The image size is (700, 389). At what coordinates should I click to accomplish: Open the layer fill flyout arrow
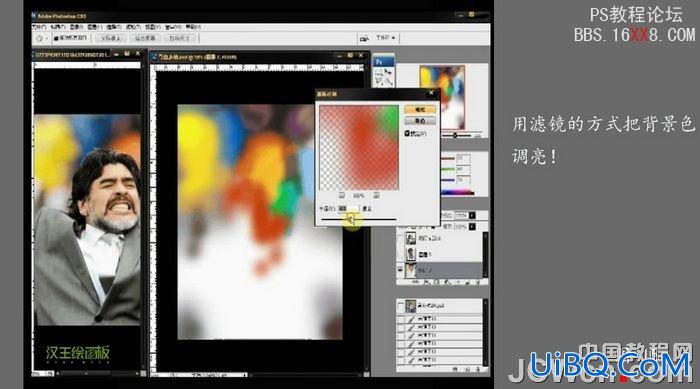tap(472, 227)
